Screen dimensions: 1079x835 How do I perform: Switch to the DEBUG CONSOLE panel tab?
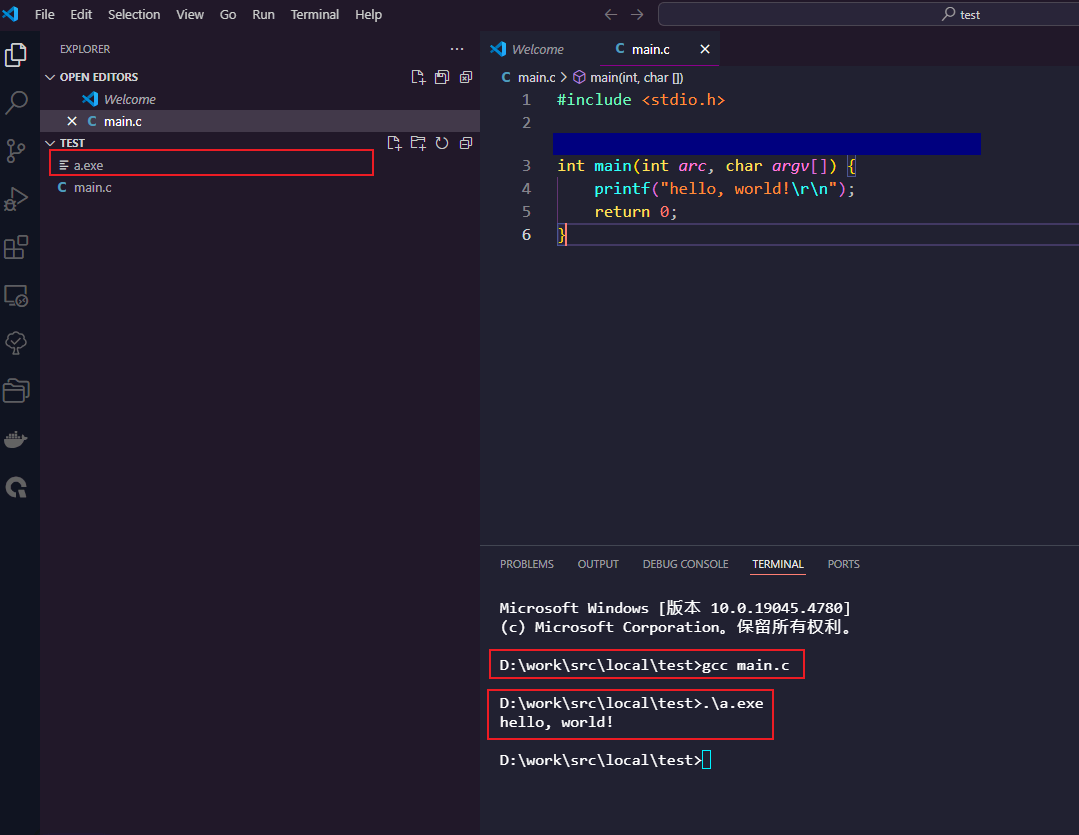[x=685, y=564]
